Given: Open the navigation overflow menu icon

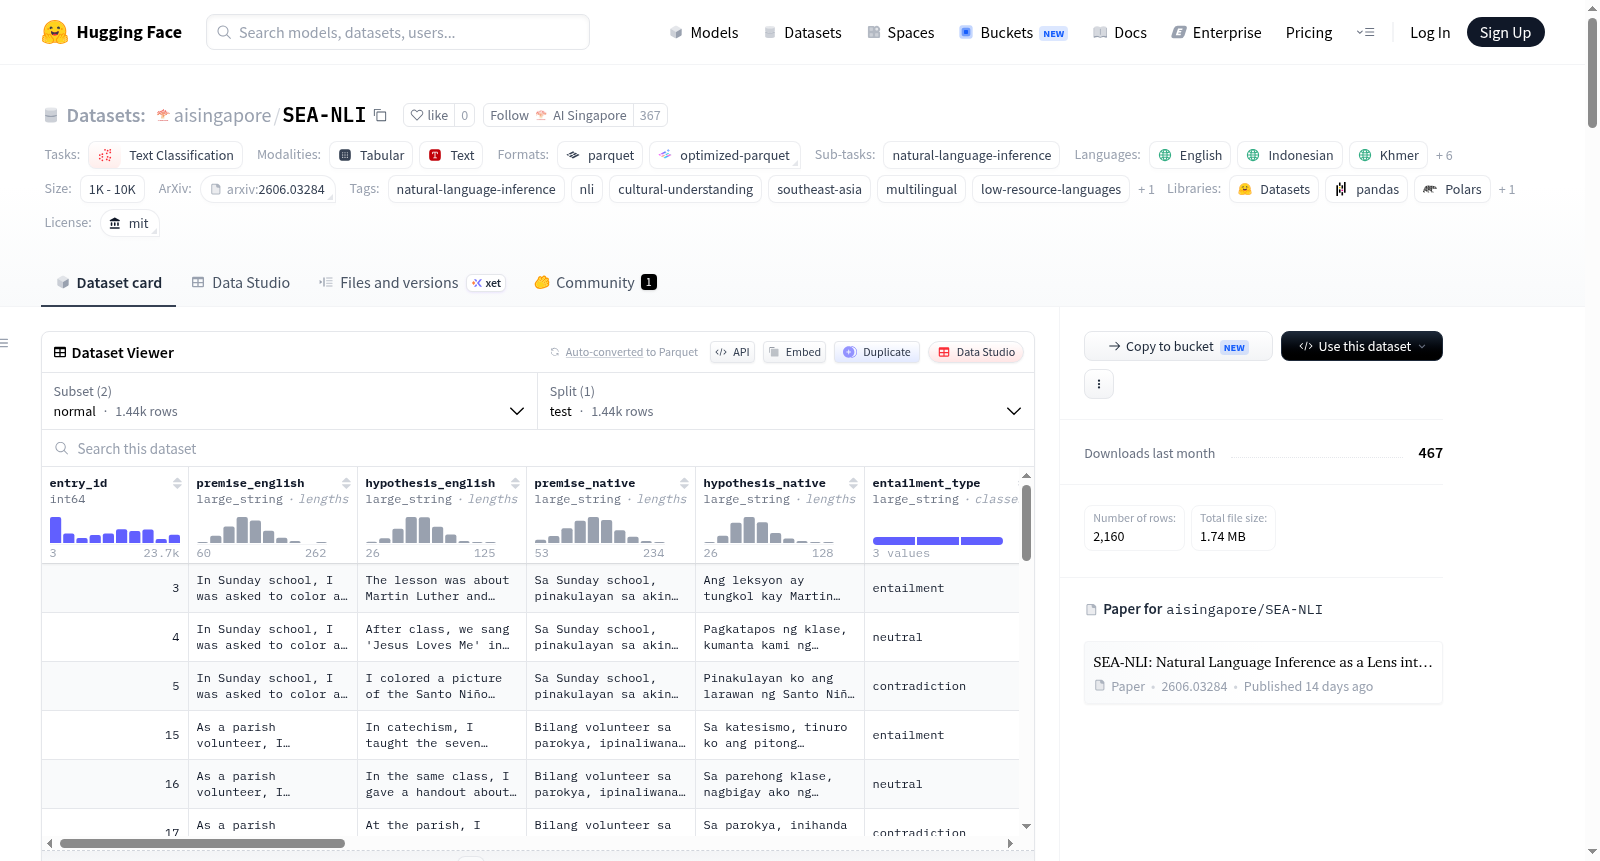Looking at the screenshot, I should click(1365, 32).
